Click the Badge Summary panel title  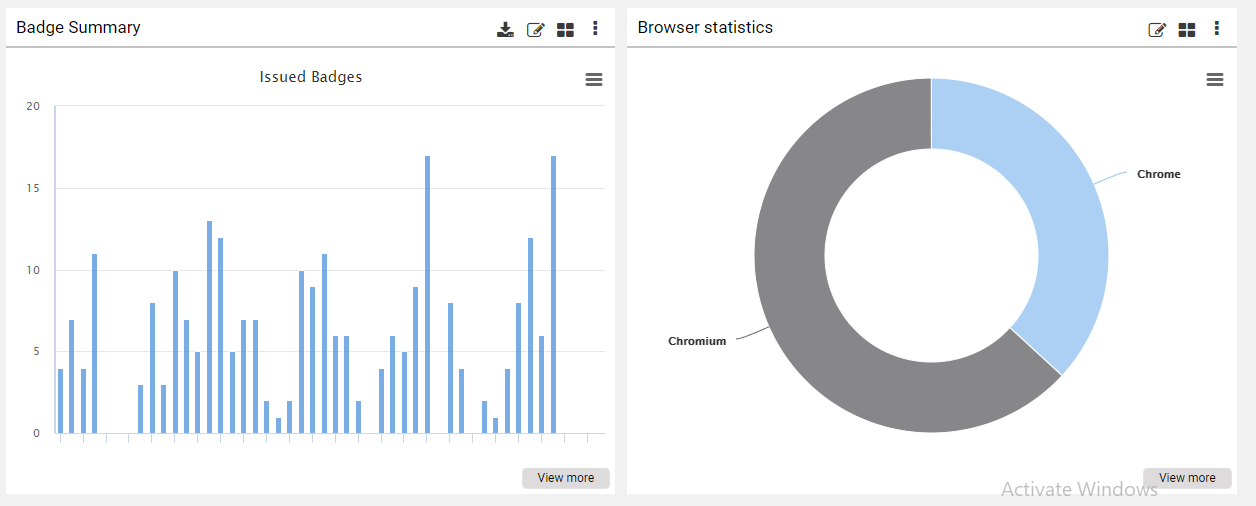tap(78, 27)
